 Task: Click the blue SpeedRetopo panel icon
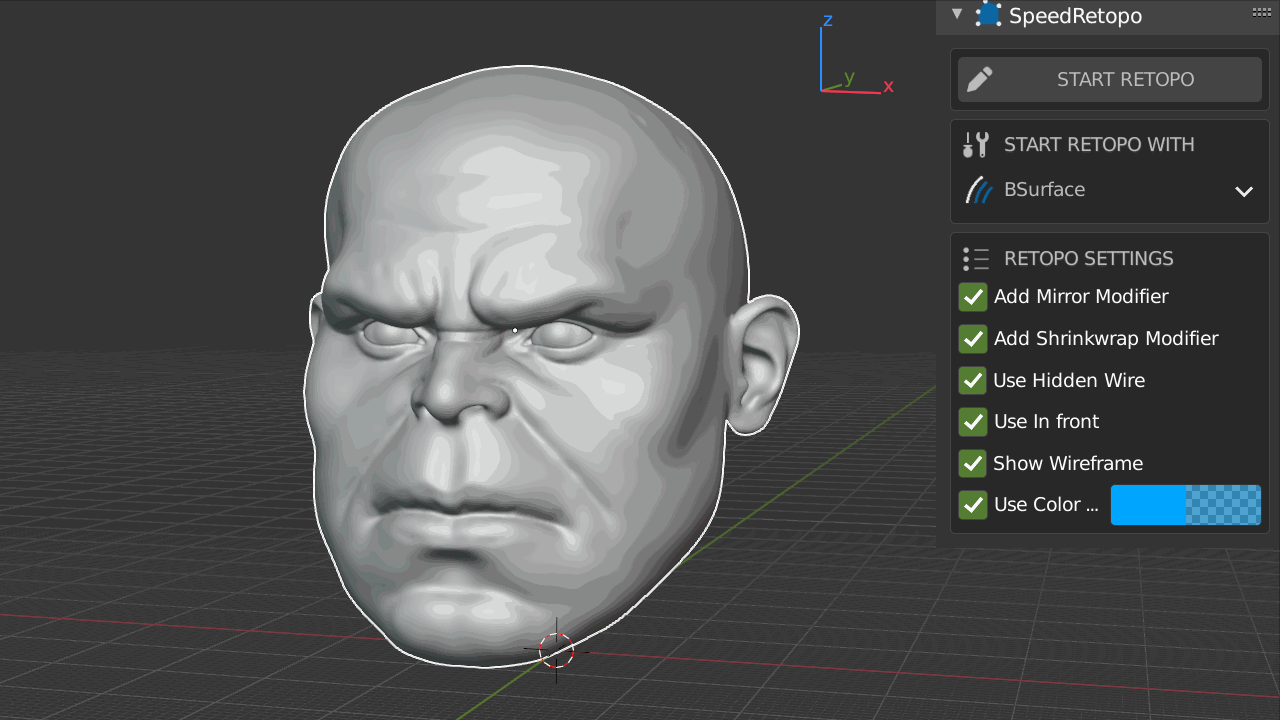(988, 15)
